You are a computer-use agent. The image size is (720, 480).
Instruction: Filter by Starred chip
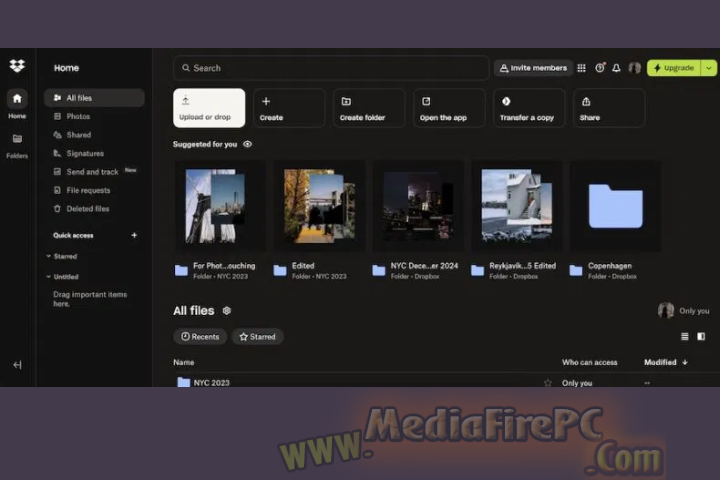tap(257, 337)
